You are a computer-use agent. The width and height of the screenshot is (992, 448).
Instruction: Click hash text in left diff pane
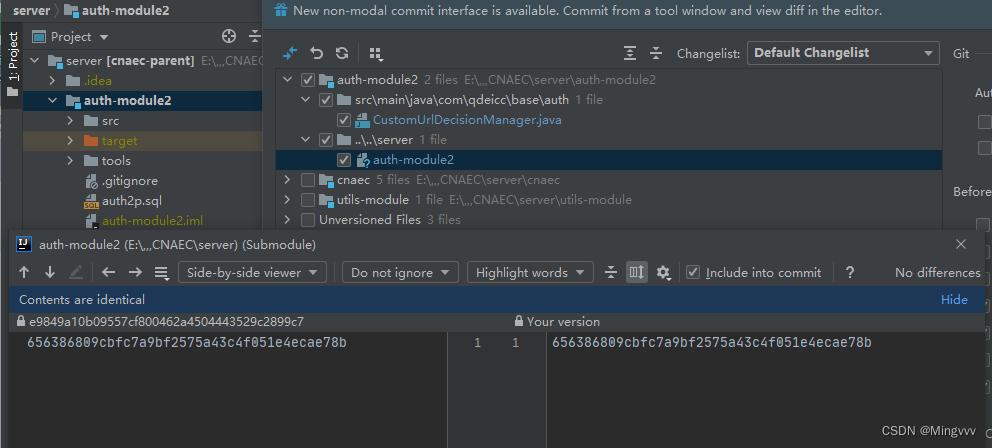[x=187, y=343]
